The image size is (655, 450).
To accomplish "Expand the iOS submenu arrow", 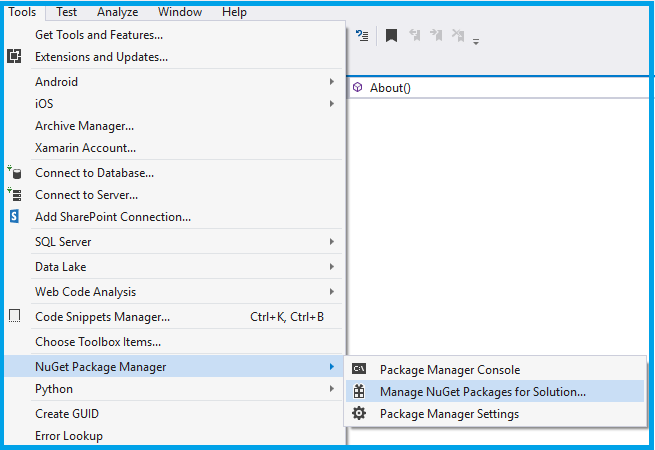I will click(332, 103).
